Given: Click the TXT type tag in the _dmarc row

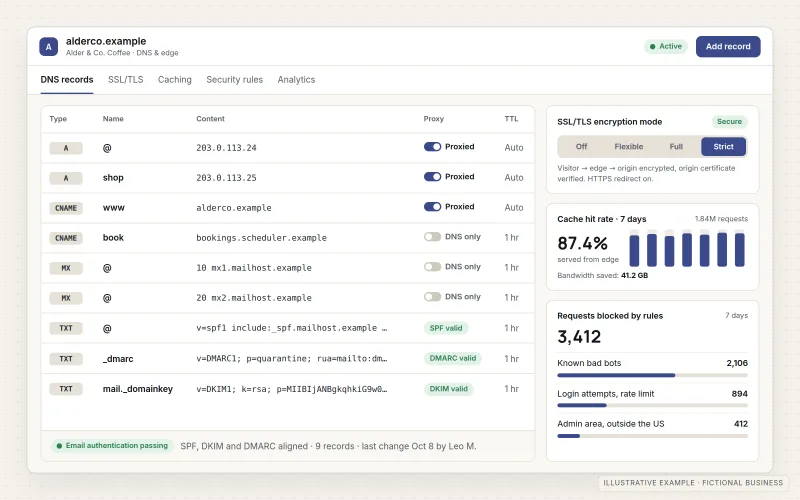Looking at the screenshot, I should coord(66,359).
